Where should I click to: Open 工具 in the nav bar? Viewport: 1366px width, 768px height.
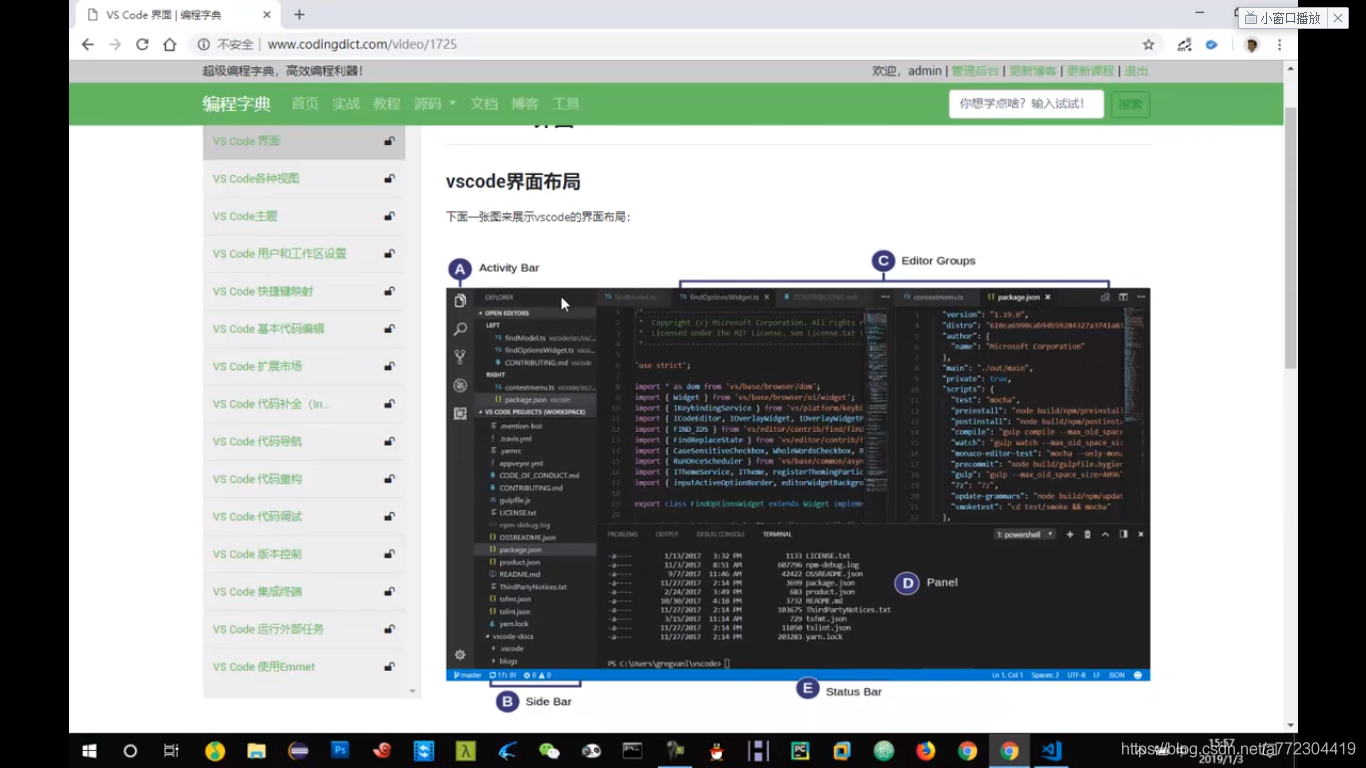(566, 104)
